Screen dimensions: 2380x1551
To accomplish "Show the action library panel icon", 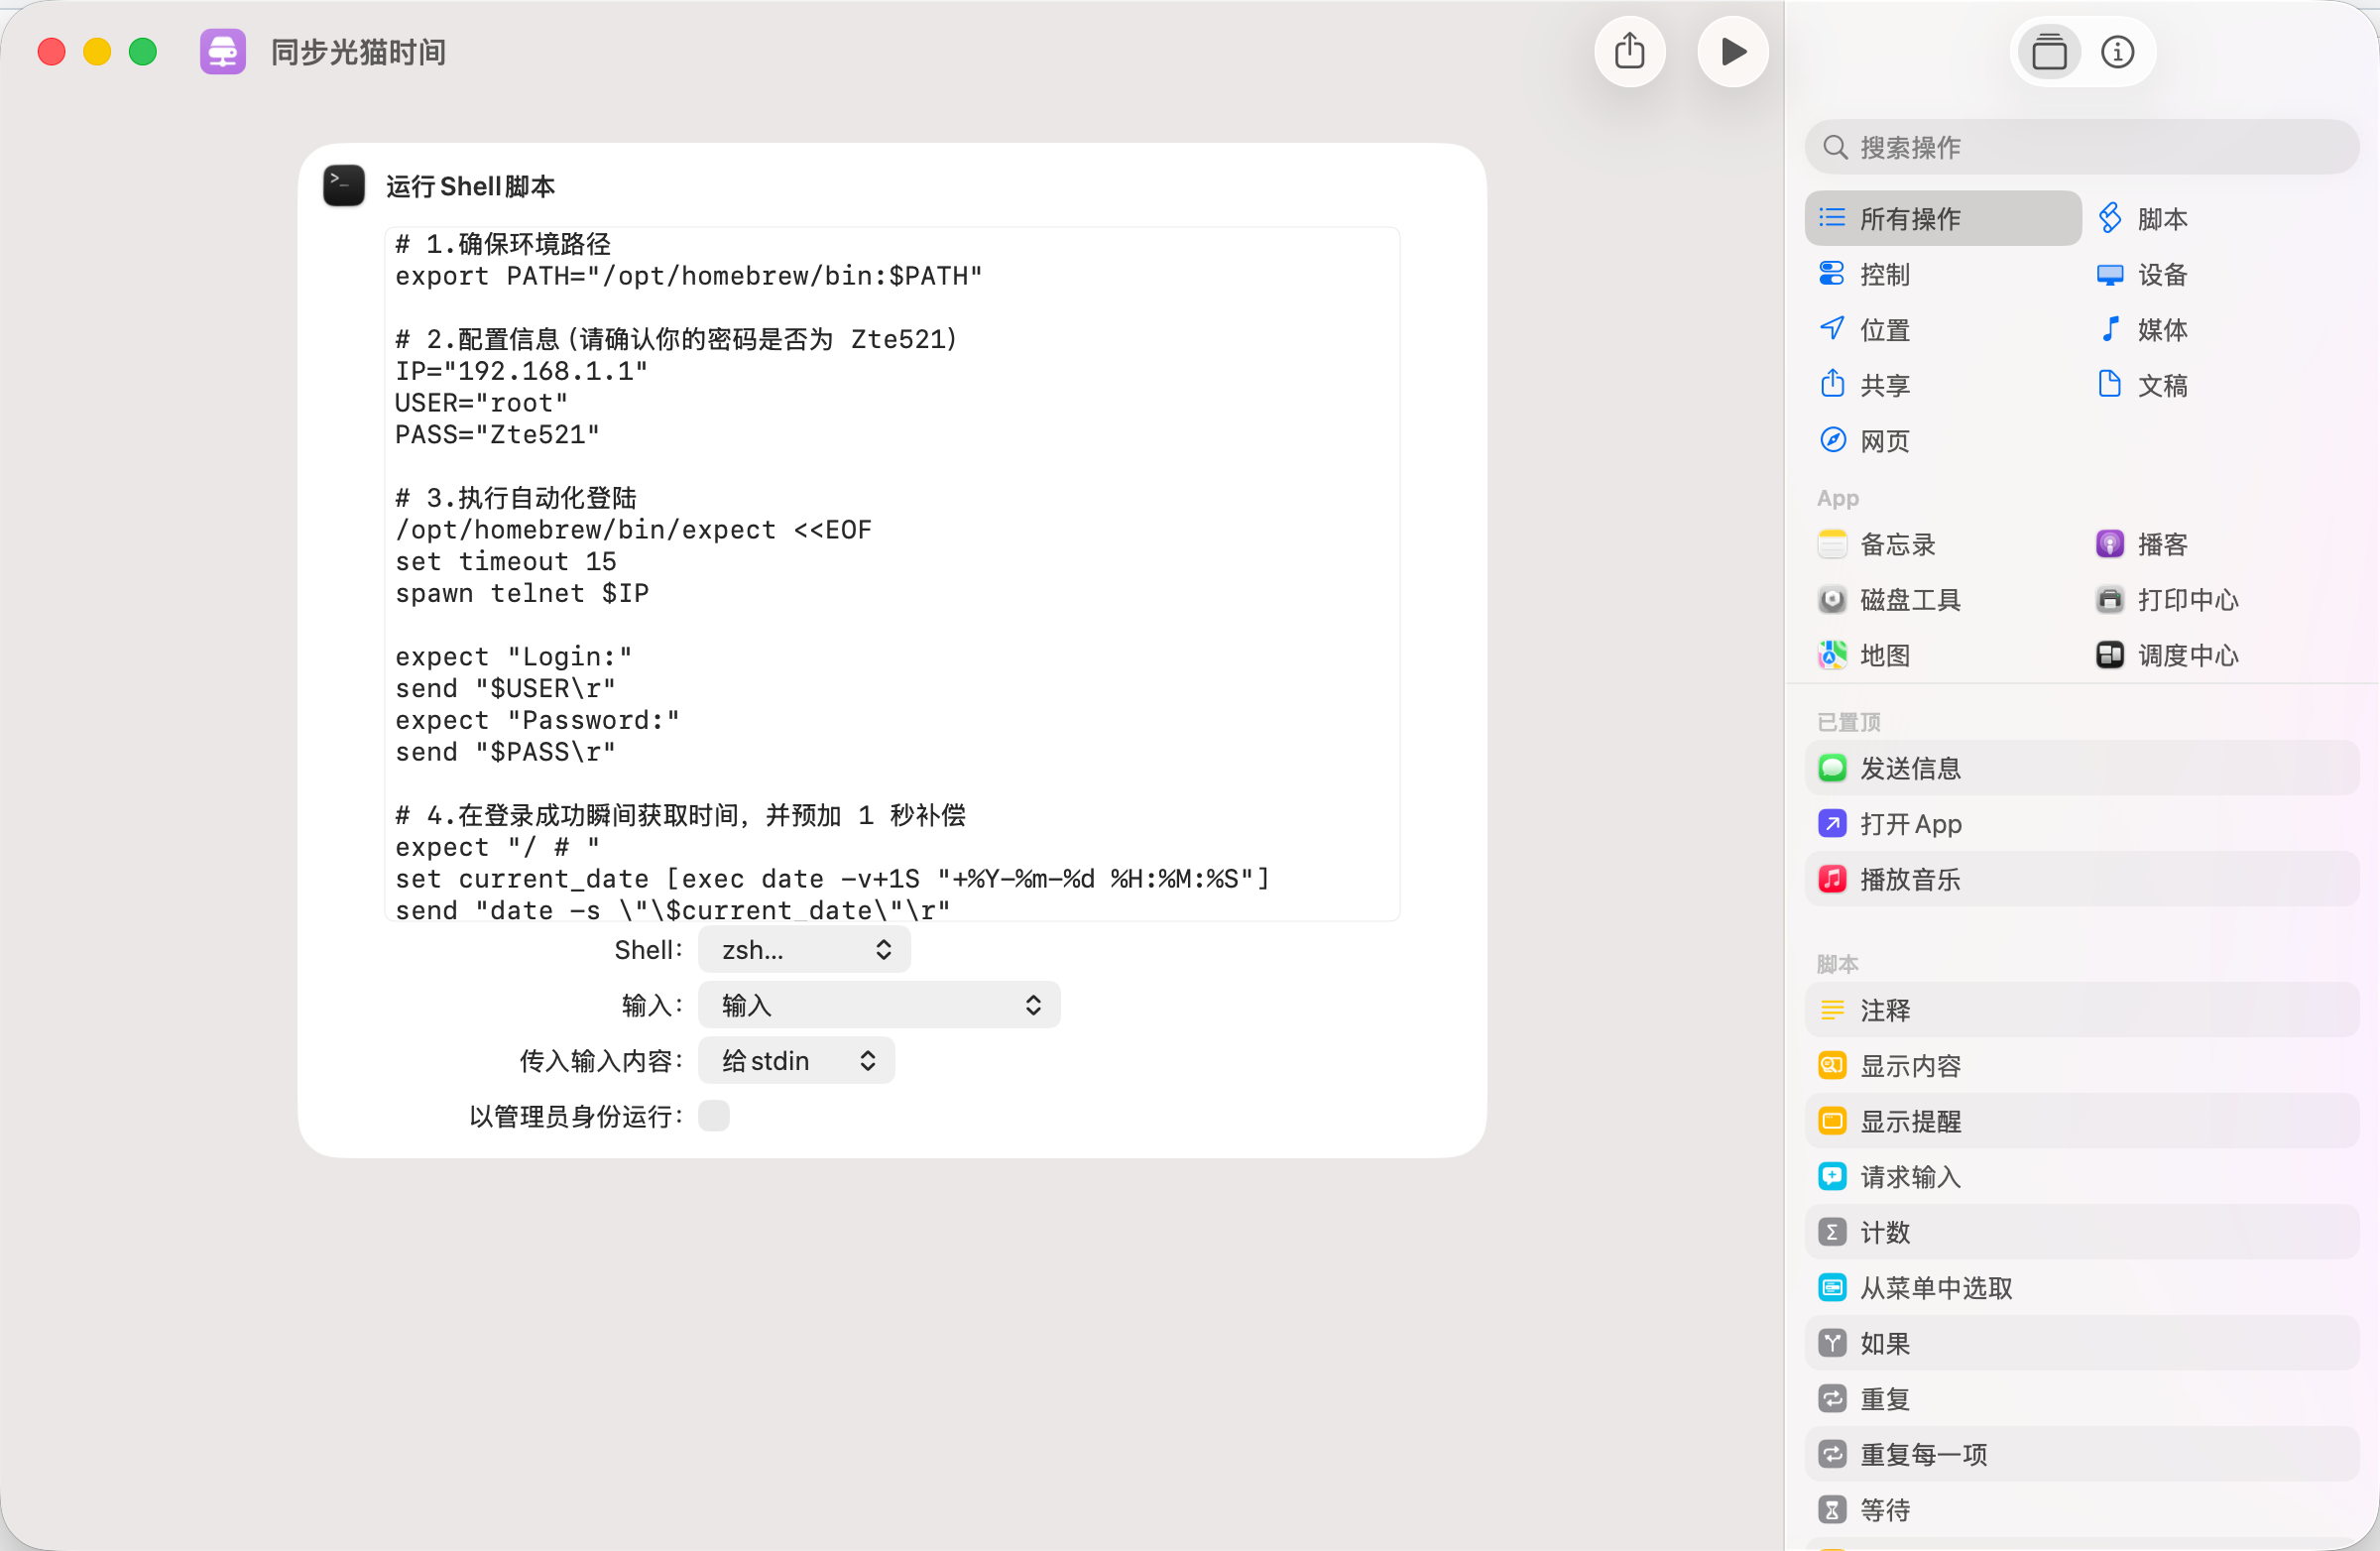I will pos(2049,52).
